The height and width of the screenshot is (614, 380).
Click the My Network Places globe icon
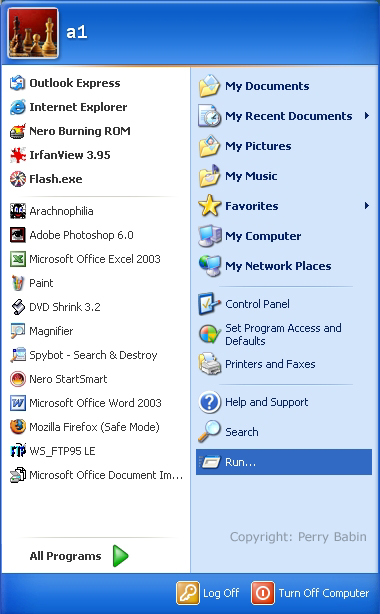(x=209, y=266)
